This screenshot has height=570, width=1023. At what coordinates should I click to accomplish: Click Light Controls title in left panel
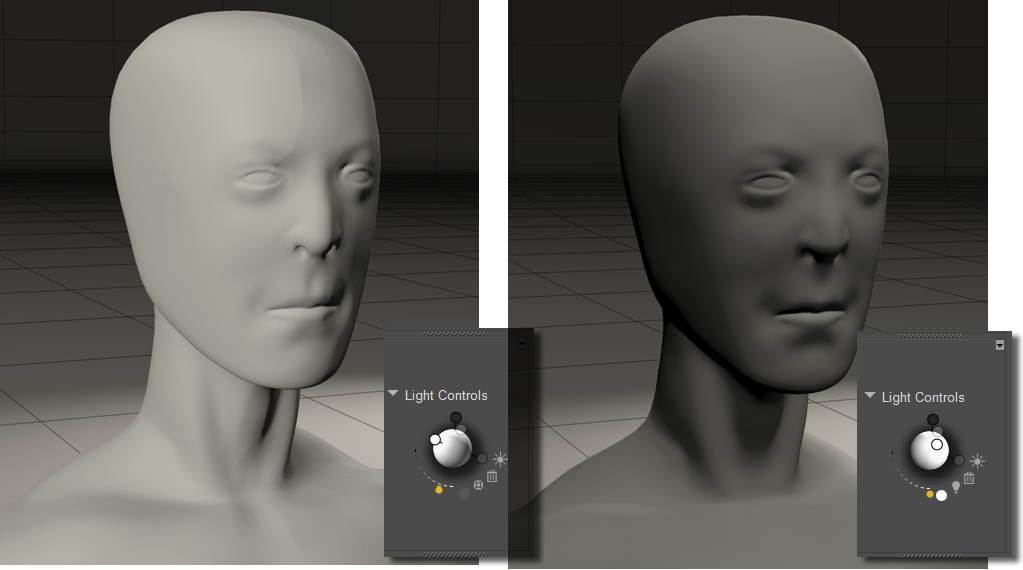pyautogui.click(x=446, y=395)
